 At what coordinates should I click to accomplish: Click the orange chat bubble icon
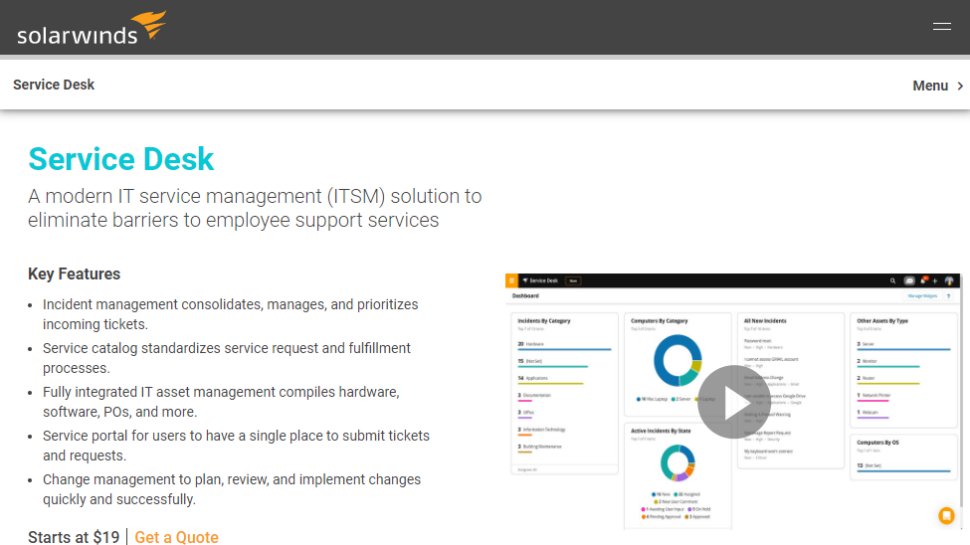[x=946, y=515]
